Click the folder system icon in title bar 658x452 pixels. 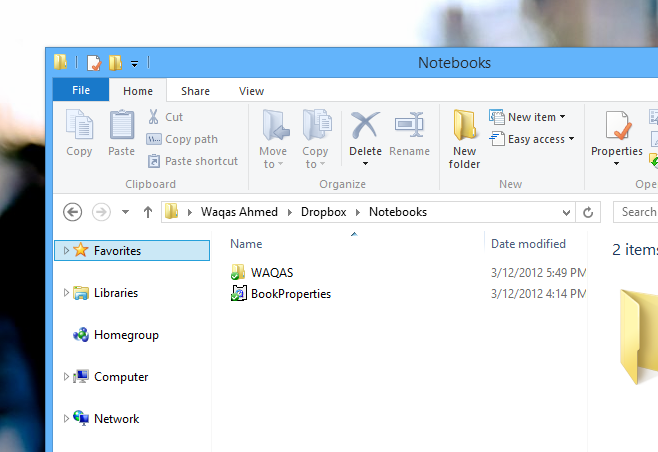tap(60, 62)
